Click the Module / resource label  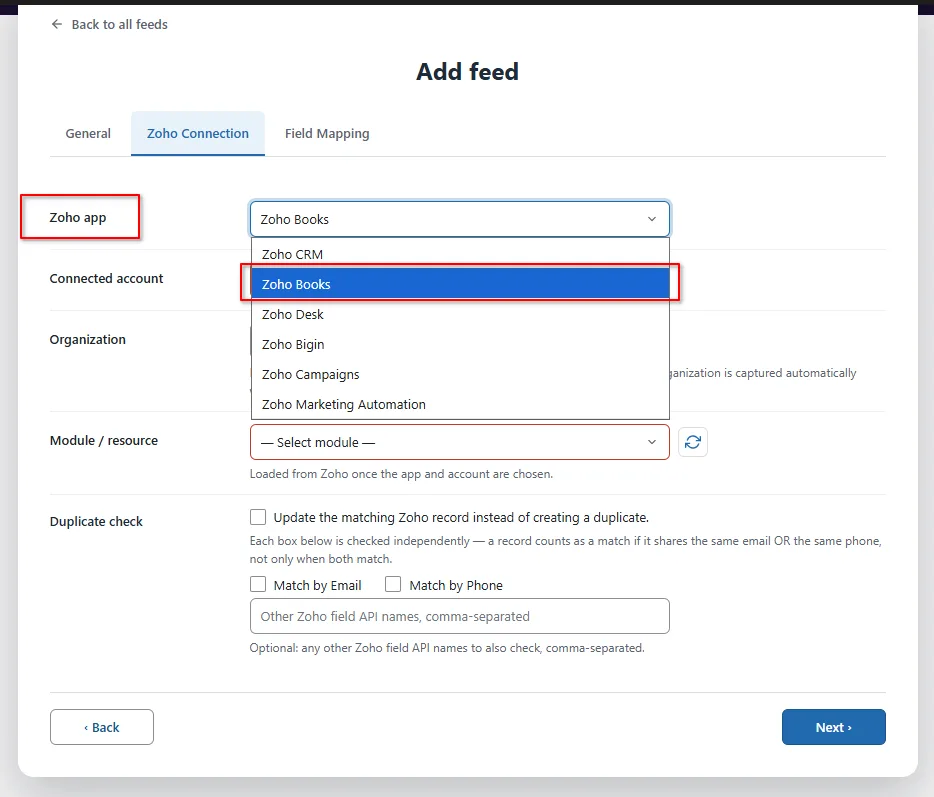104,440
